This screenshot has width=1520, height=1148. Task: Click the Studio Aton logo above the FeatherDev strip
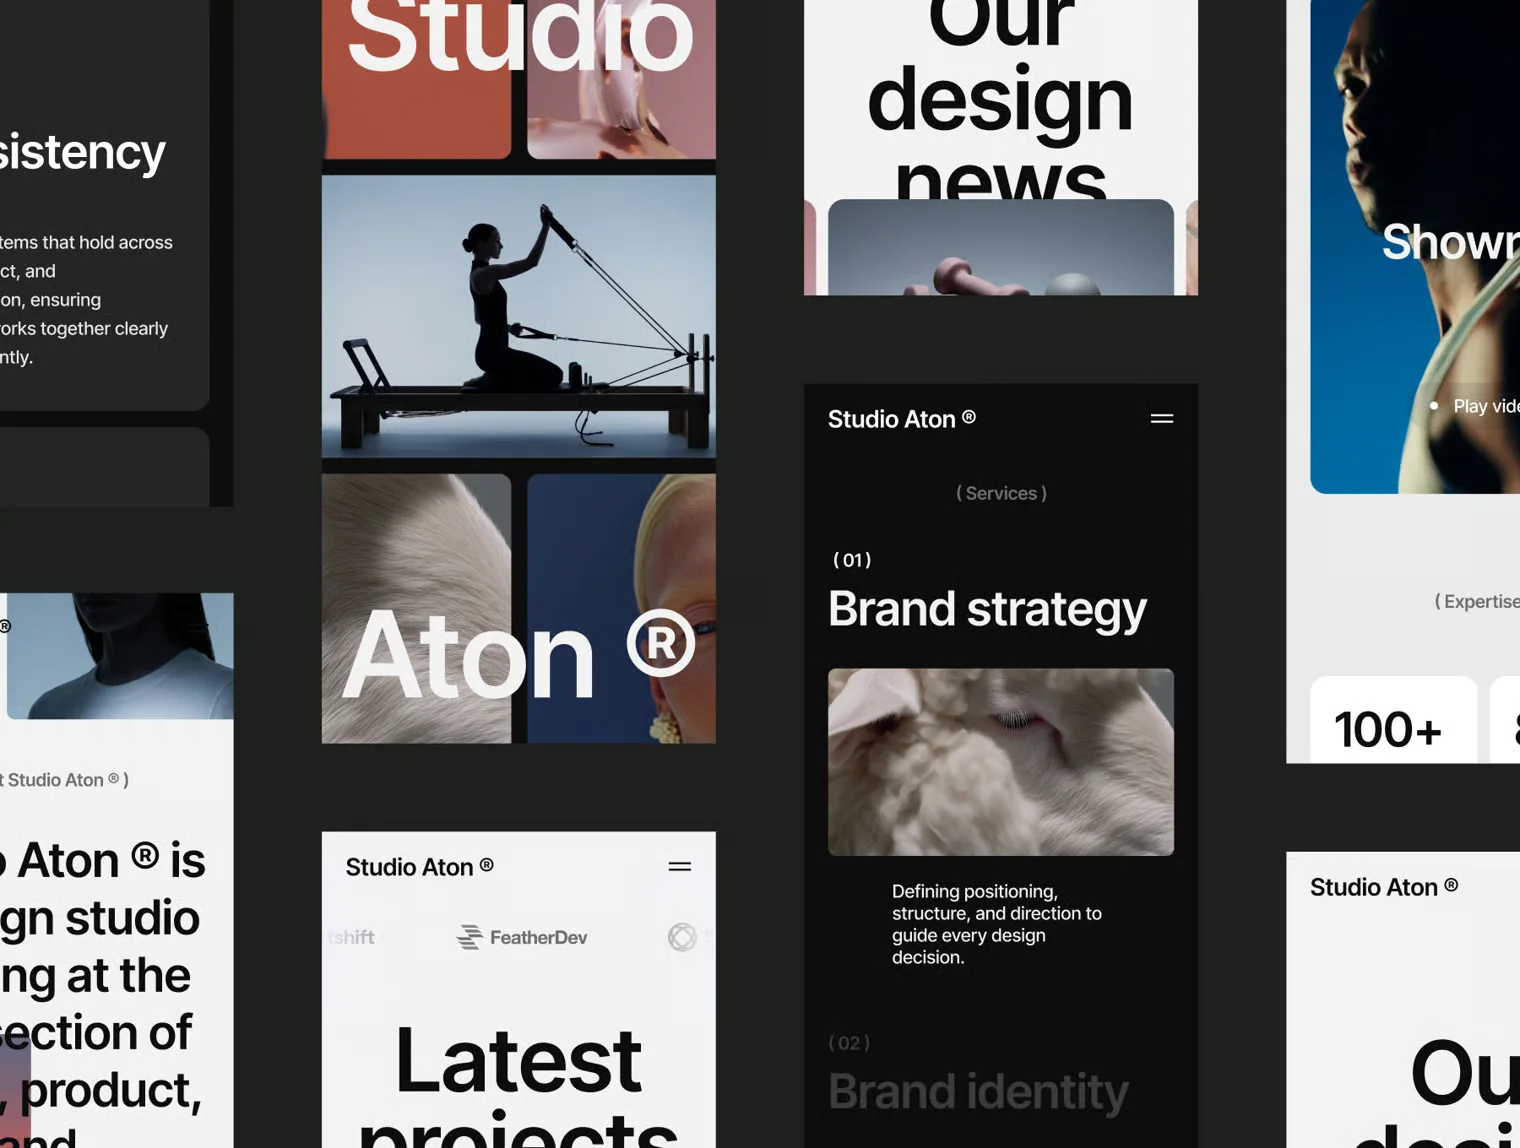click(x=420, y=867)
